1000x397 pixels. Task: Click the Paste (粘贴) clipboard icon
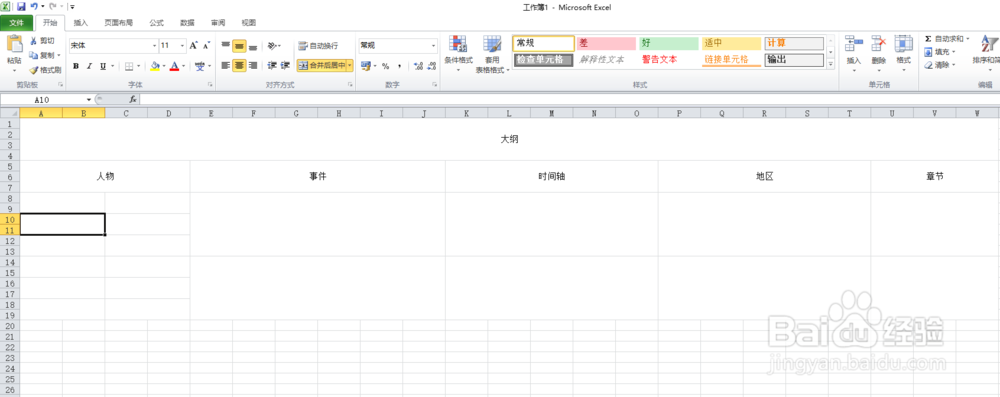pyautogui.click(x=14, y=44)
